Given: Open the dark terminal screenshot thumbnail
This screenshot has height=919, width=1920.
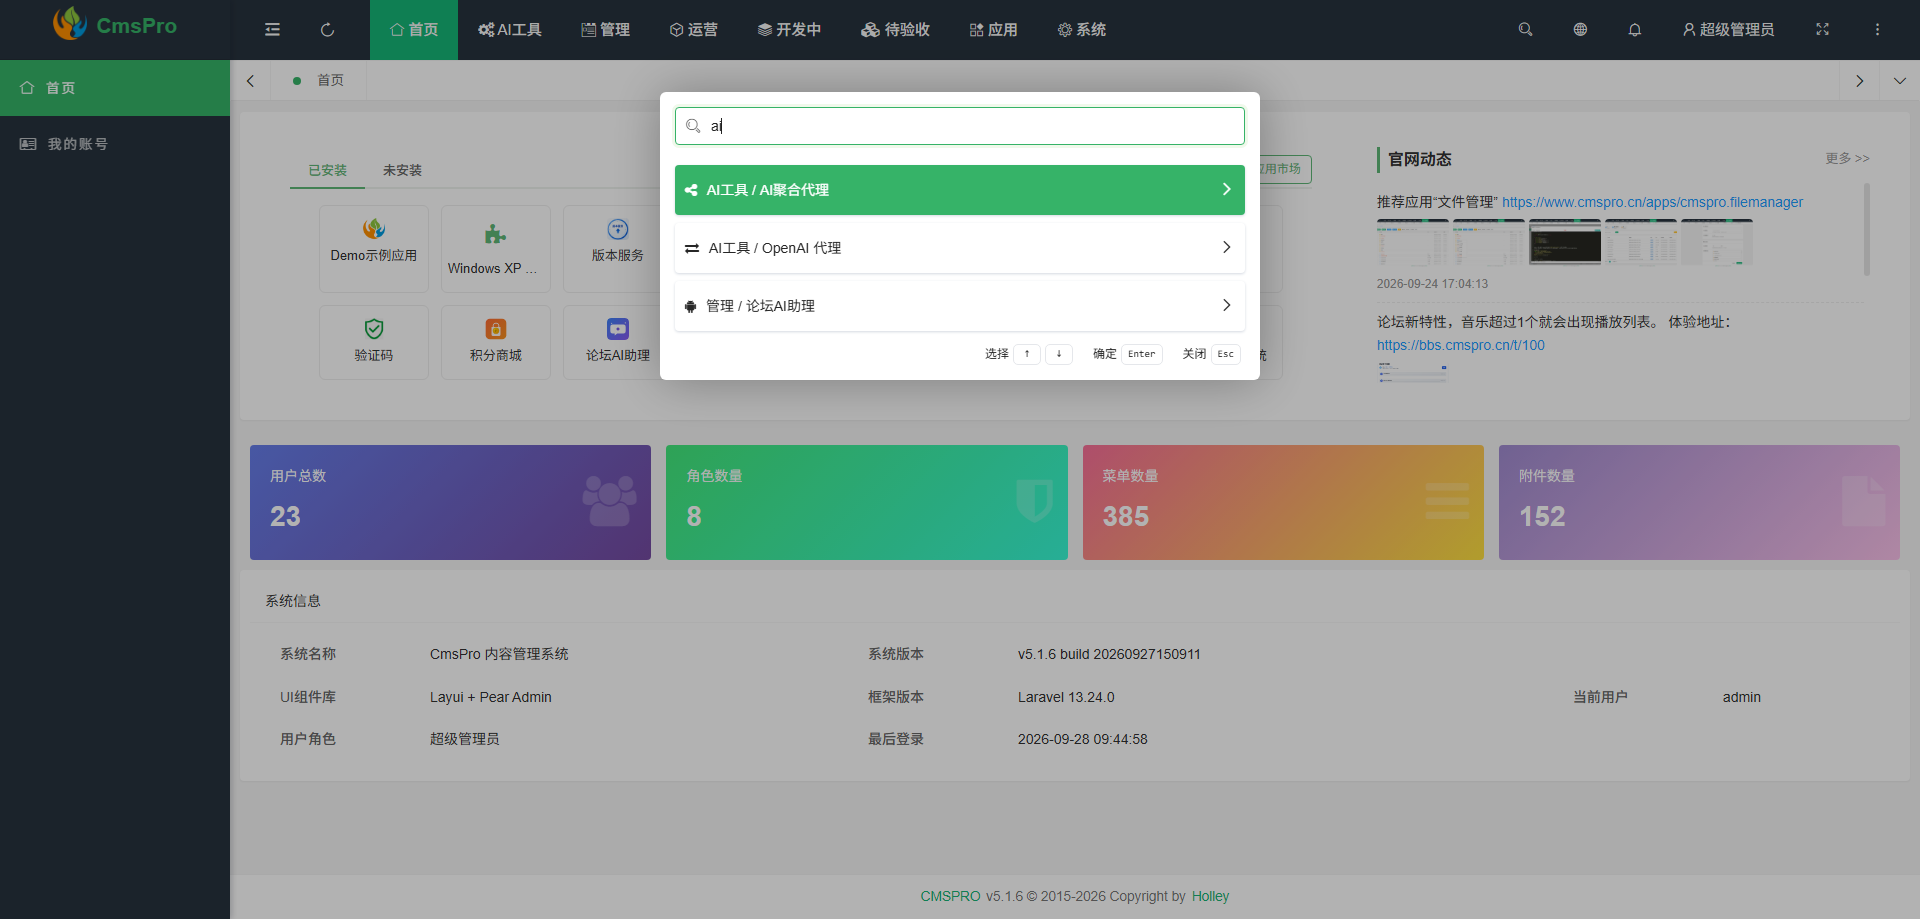Looking at the screenshot, I should (1565, 242).
